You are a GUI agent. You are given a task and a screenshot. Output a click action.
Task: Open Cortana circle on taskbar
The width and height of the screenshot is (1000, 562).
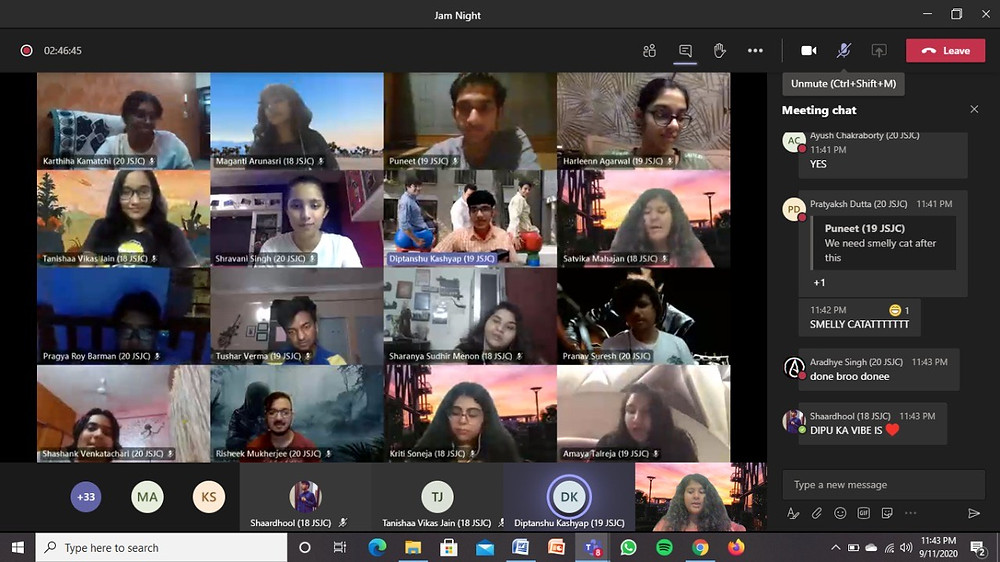coord(305,547)
